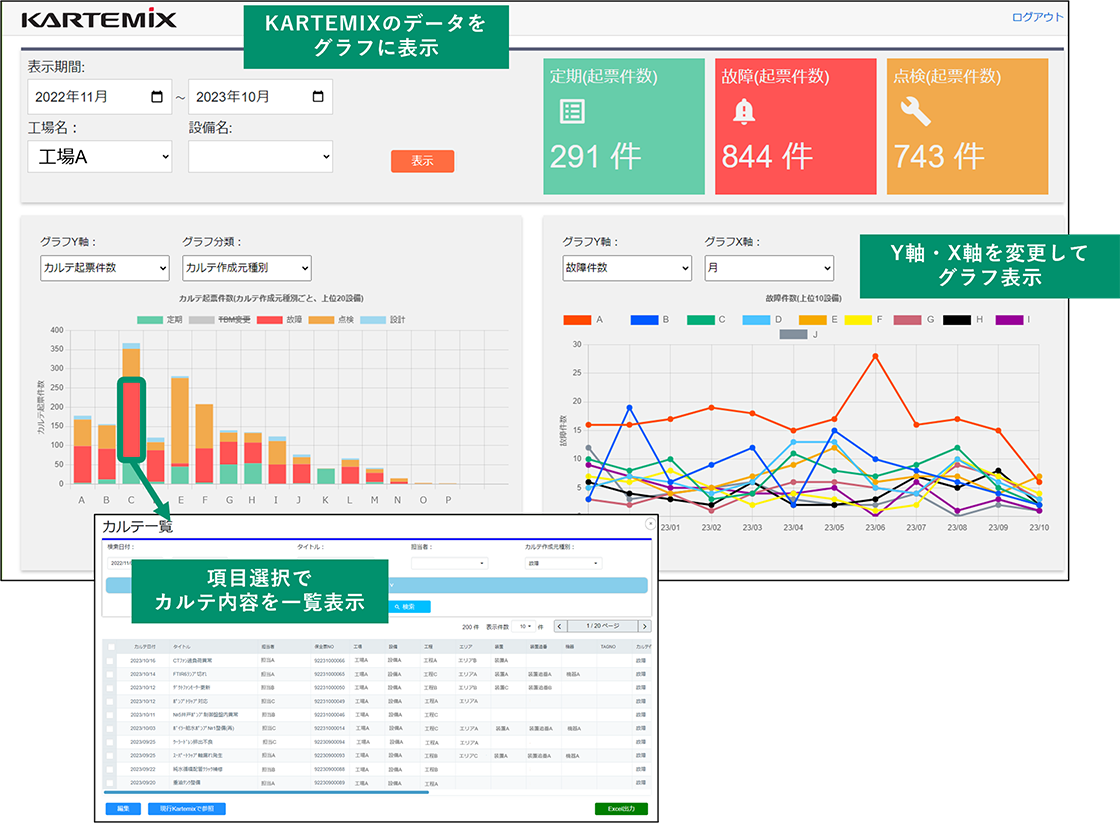
Task: Check the row dated 2023/09/22
Action: coord(110,769)
